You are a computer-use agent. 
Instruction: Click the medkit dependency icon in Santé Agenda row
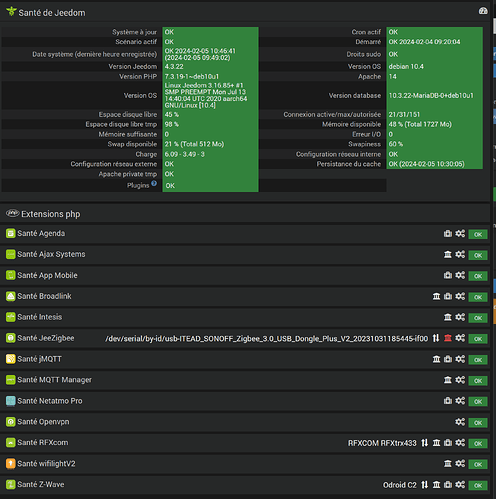pos(448,233)
